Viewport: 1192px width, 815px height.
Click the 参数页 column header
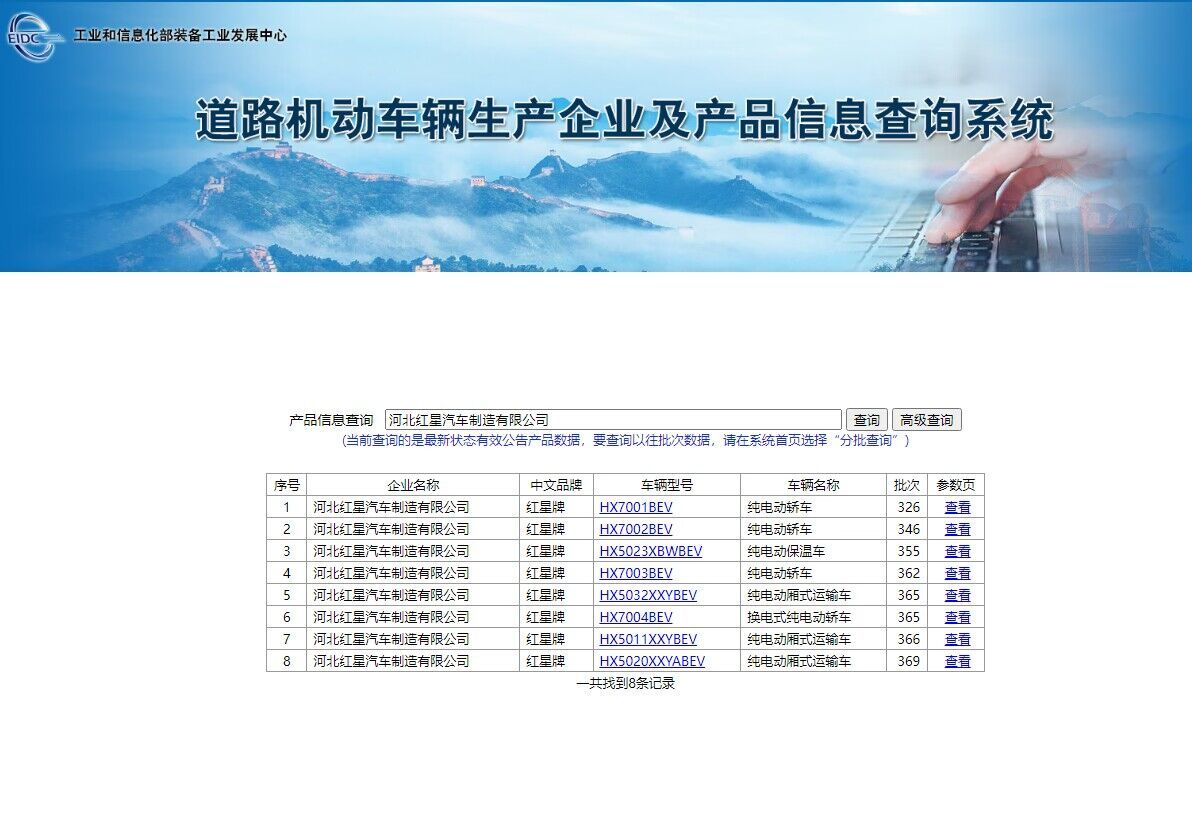956,485
